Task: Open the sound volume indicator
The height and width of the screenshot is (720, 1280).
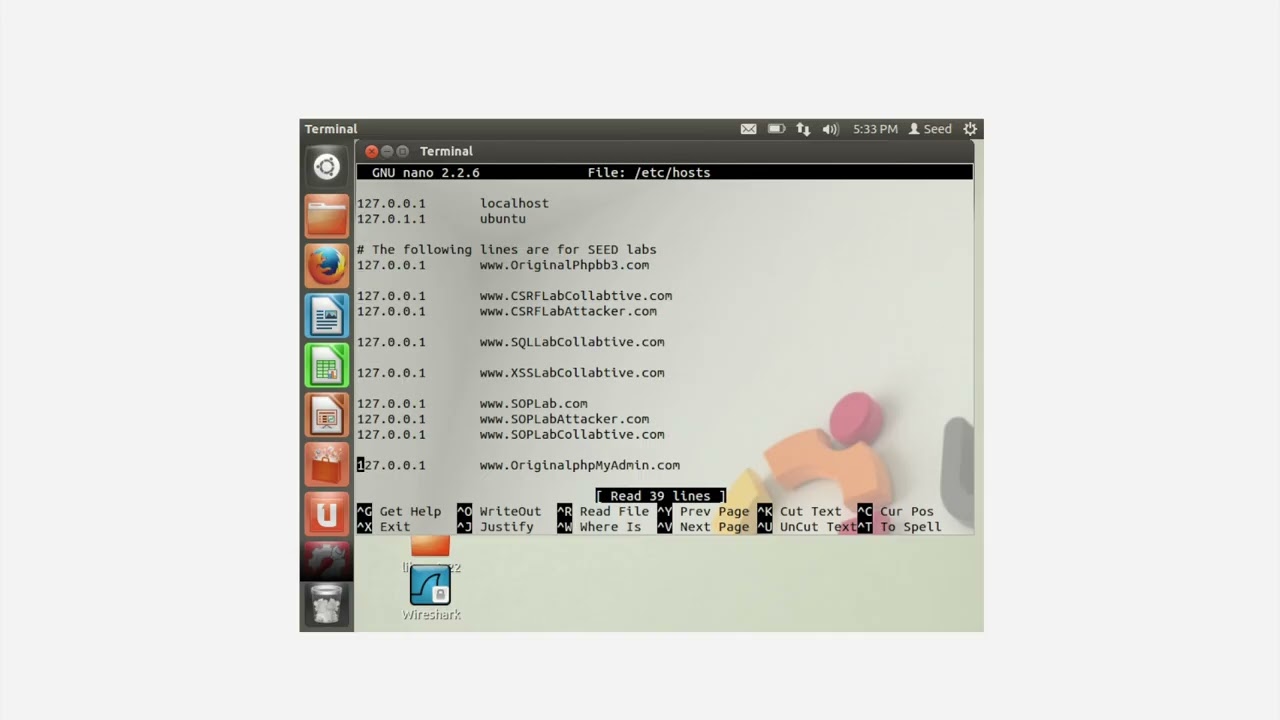Action: click(830, 129)
